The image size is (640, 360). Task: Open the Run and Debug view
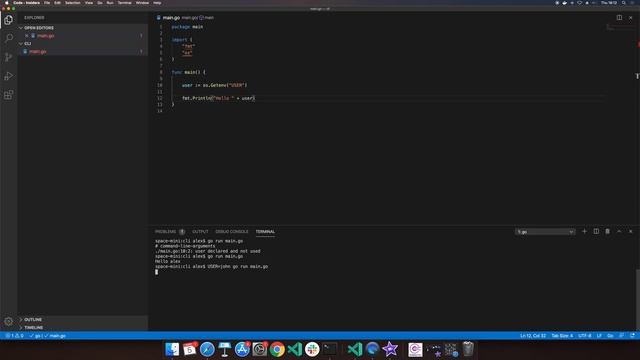click(x=9, y=76)
